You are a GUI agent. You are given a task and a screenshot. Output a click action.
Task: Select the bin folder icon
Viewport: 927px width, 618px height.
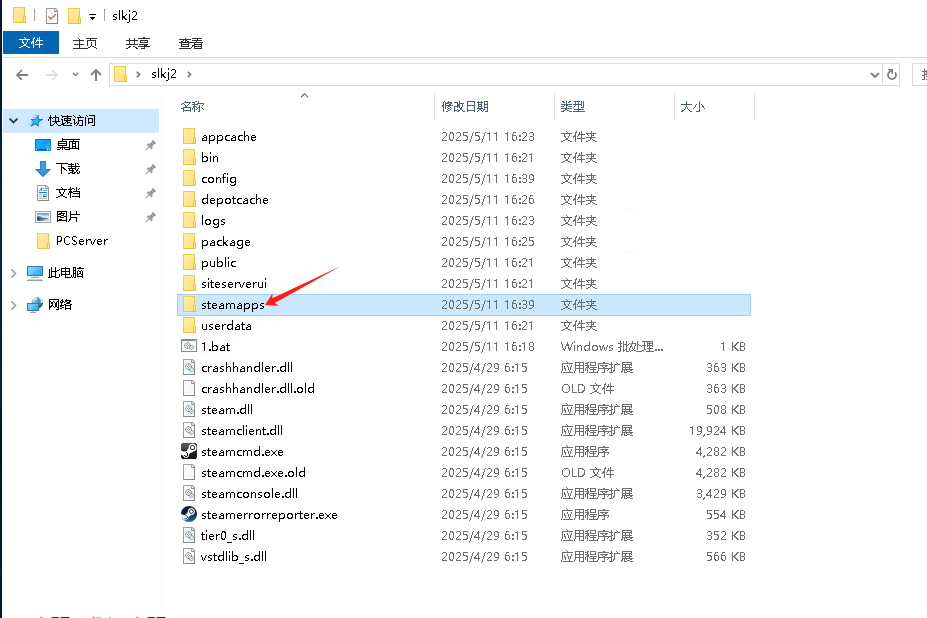click(189, 157)
